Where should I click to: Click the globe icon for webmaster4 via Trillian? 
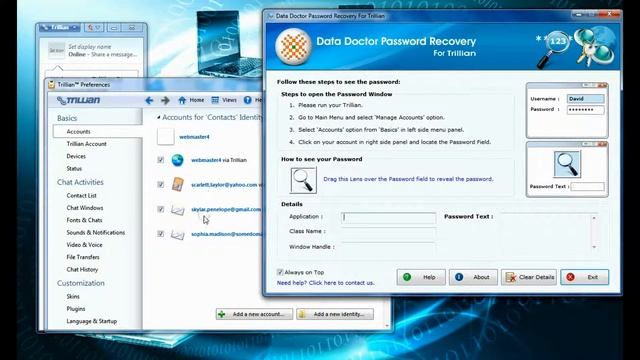(x=178, y=160)
